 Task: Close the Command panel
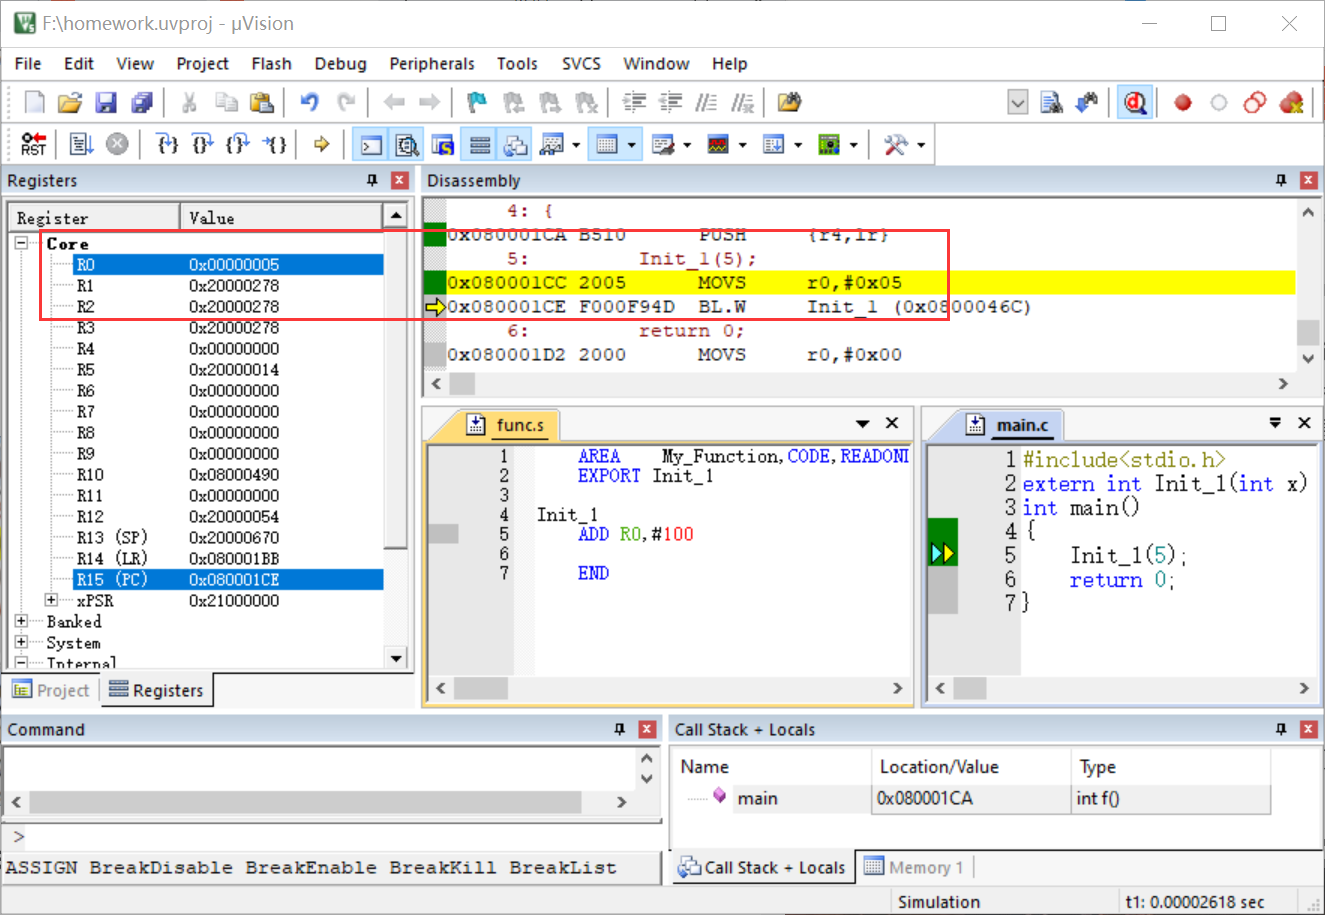point(647,729)
